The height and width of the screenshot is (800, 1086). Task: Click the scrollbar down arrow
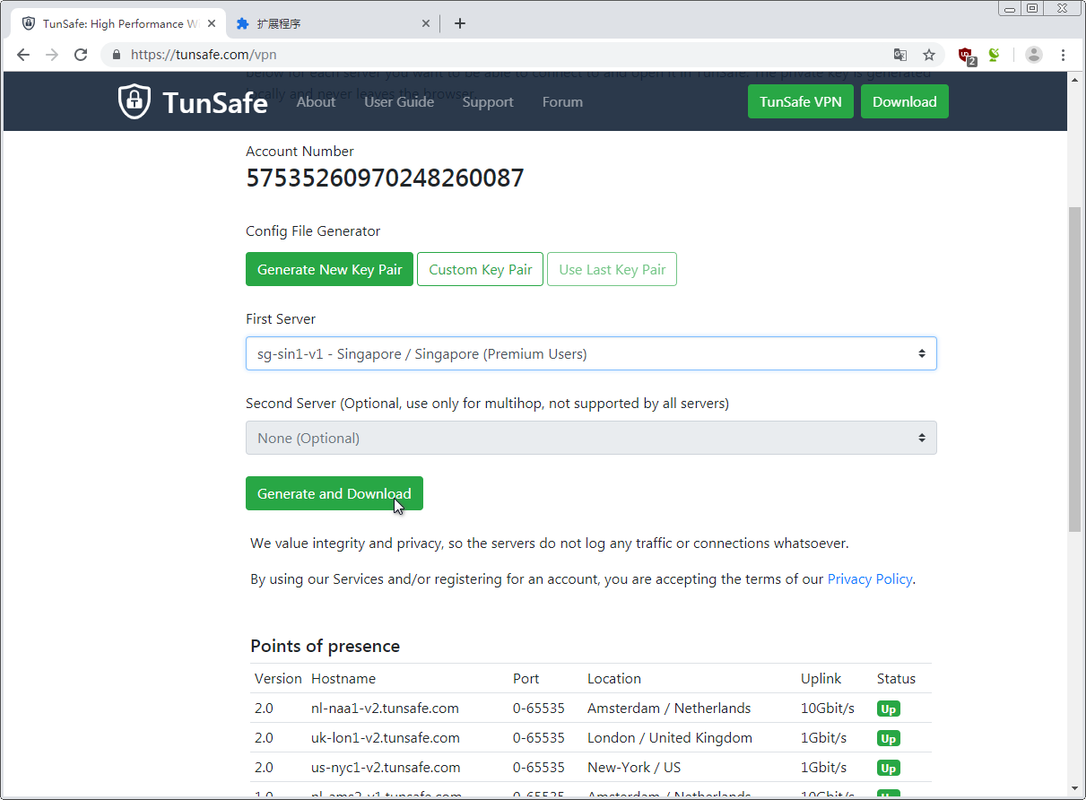click(1074, 788)
